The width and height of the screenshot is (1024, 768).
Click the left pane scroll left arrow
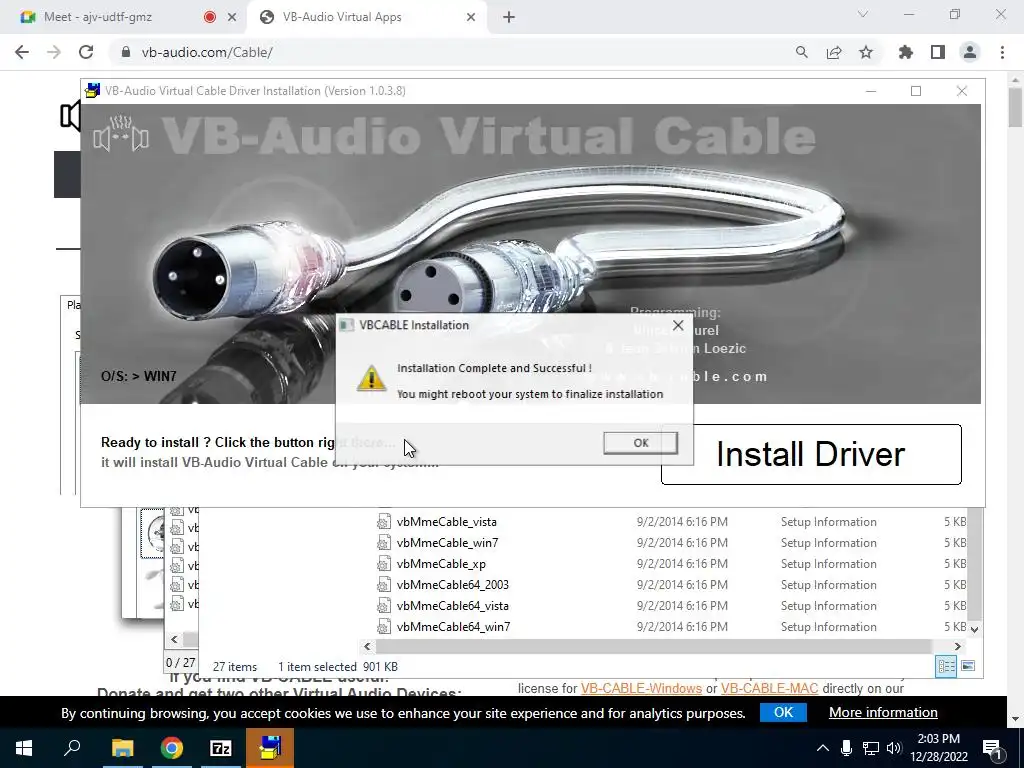pyautogui.click(x=174, y=639)
